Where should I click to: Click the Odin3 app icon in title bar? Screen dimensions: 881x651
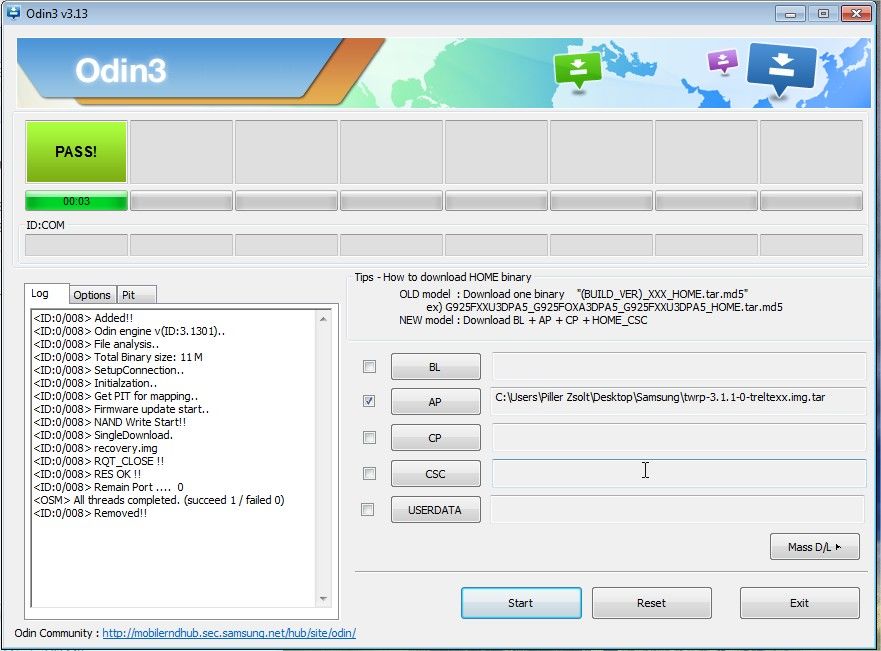[12, 13]
